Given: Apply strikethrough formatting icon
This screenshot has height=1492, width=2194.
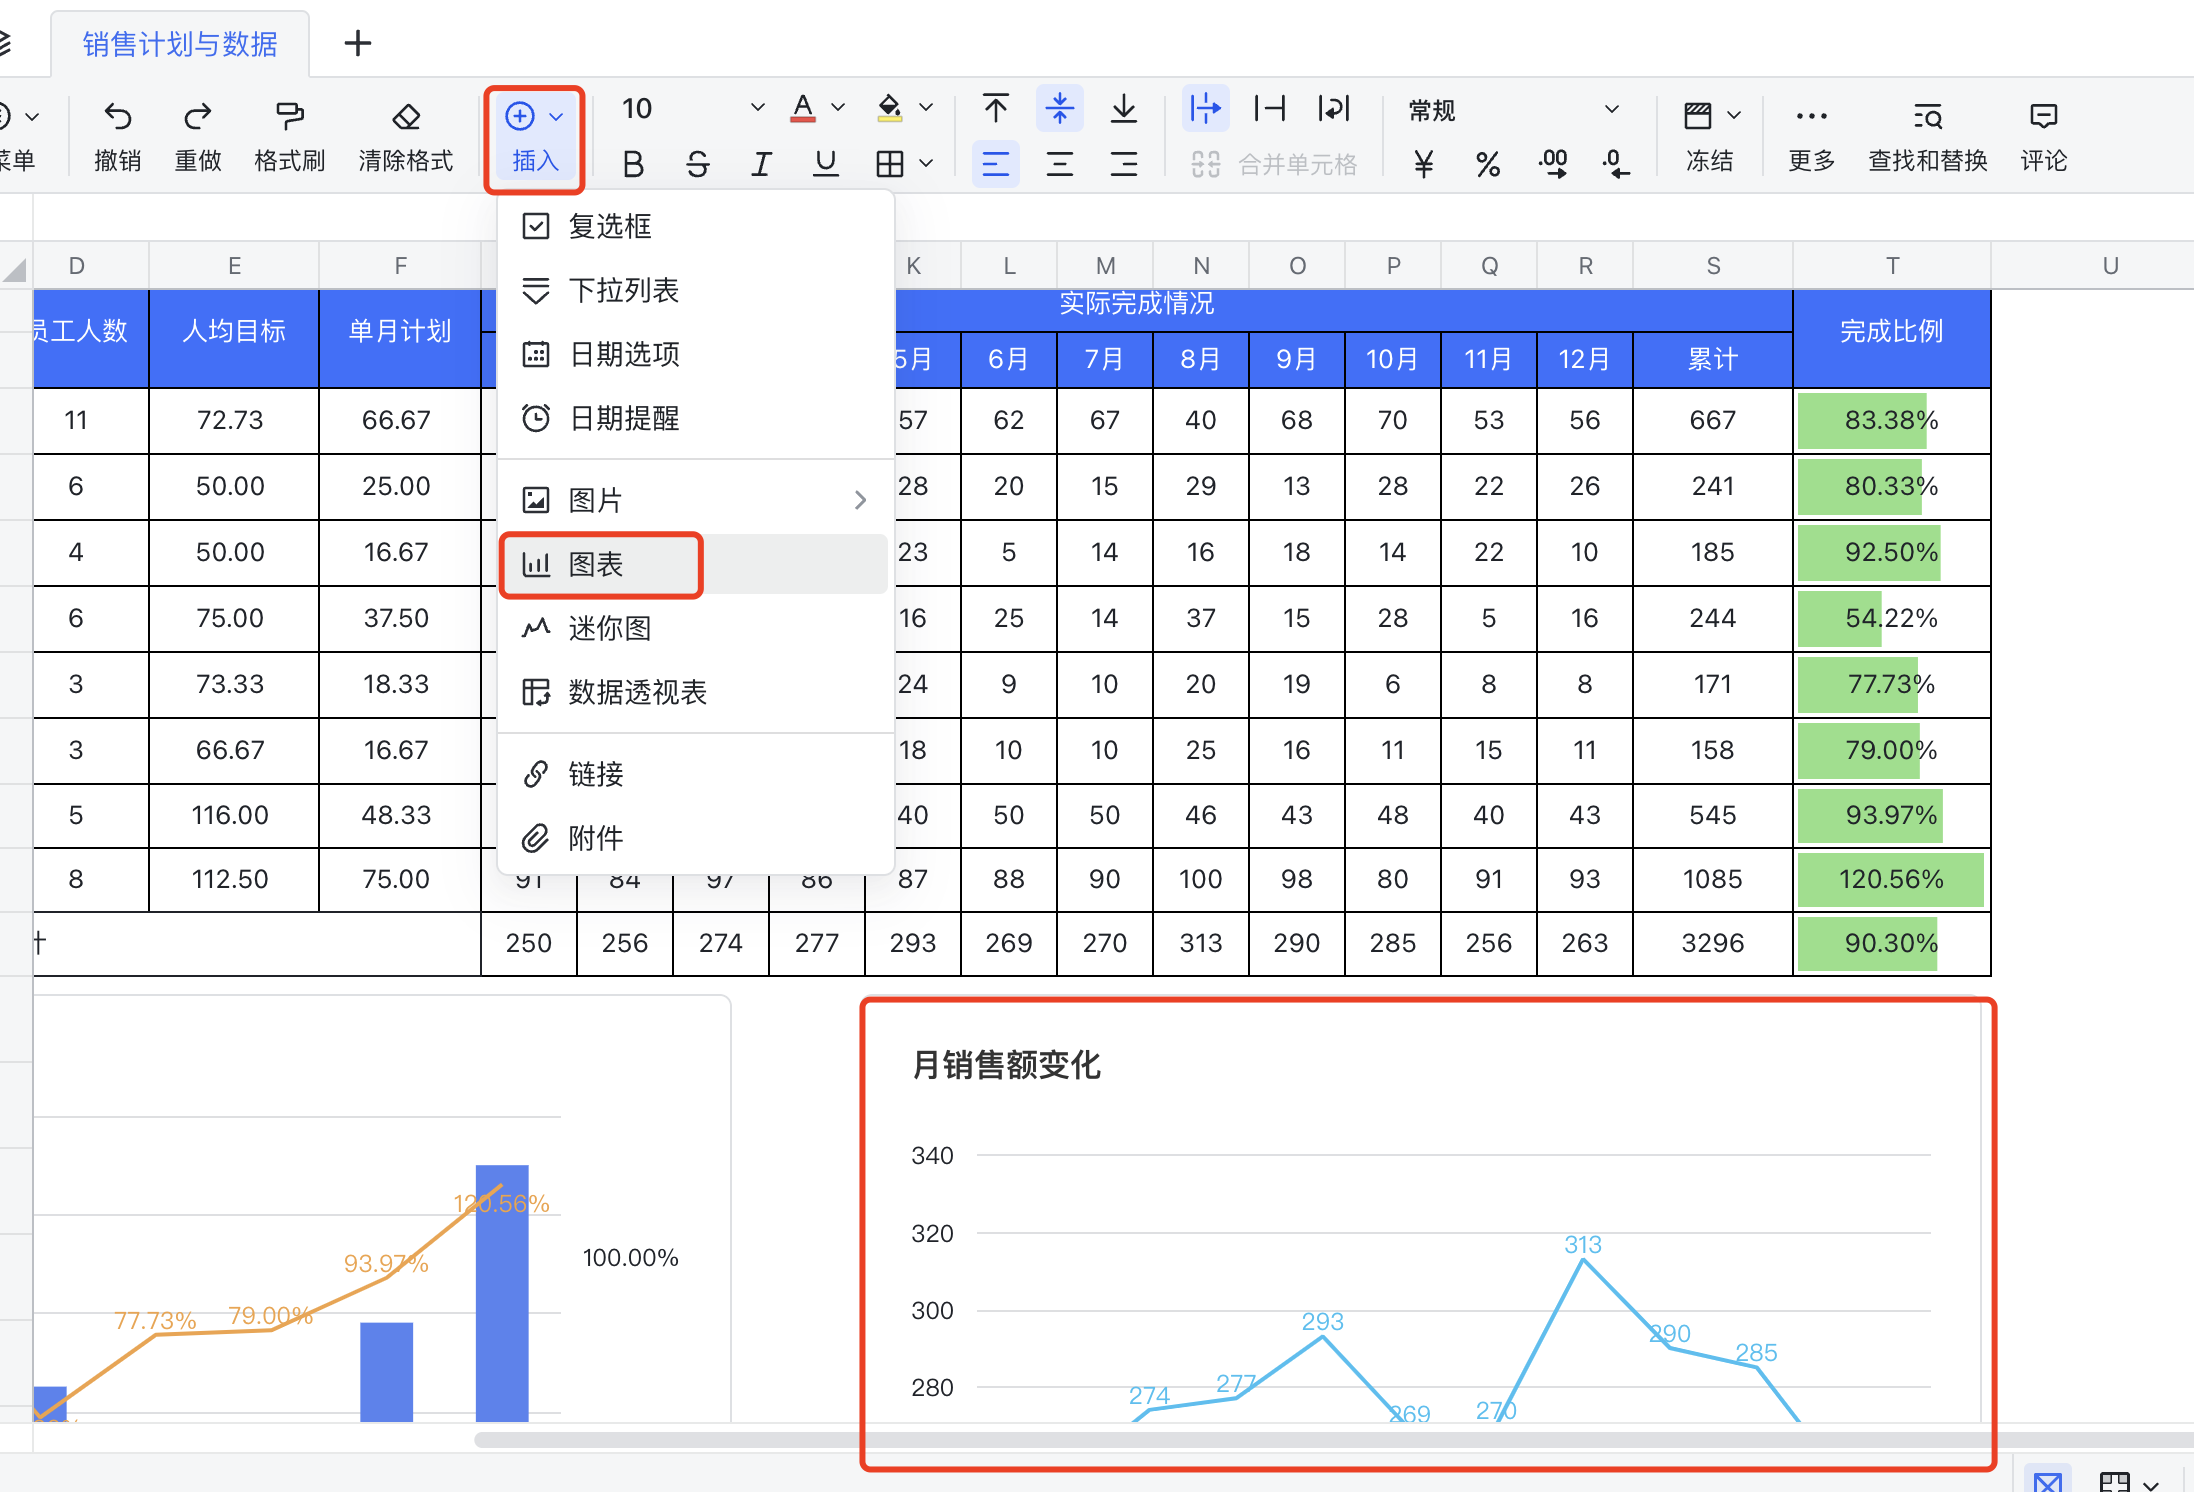Looking at the screenshot, I should 697,164.
